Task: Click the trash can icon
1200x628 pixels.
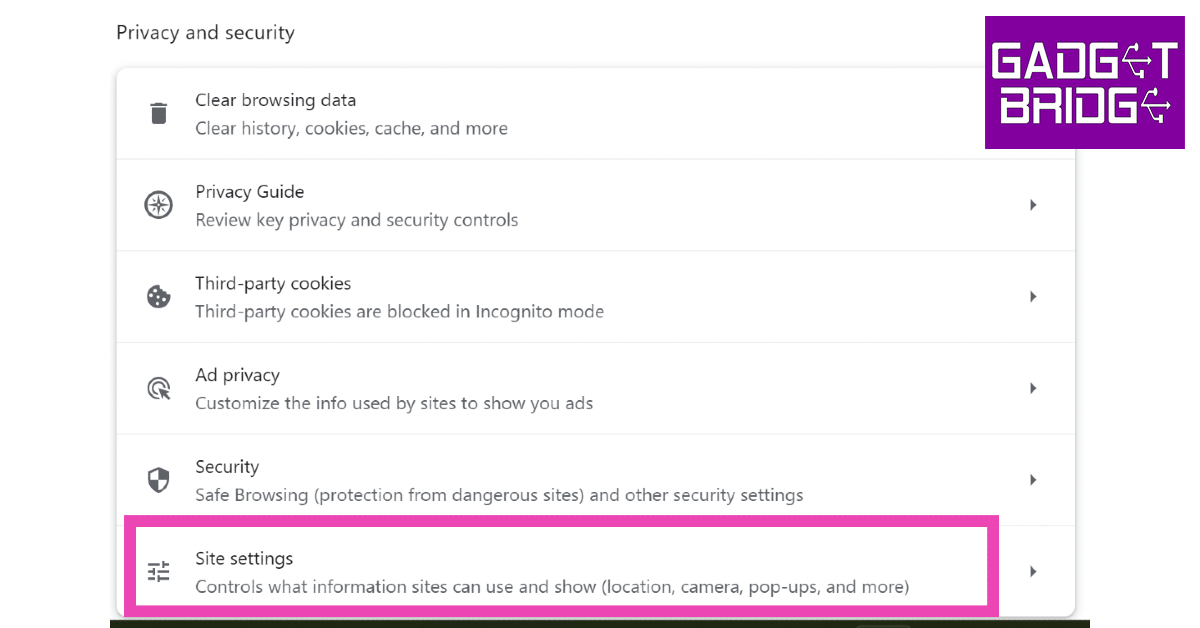Action: [x=158, y=113]
